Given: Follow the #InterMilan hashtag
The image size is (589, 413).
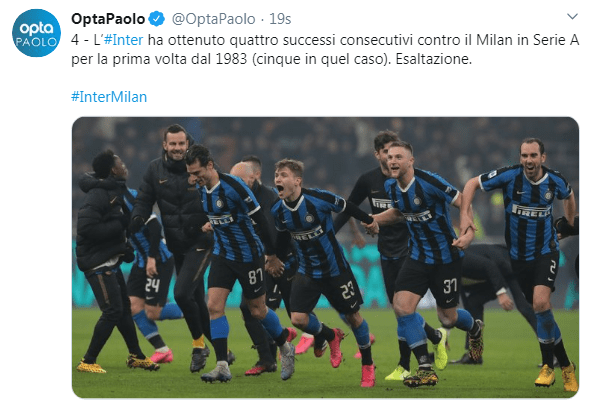Looking at the screenshot, I should 109,97.
